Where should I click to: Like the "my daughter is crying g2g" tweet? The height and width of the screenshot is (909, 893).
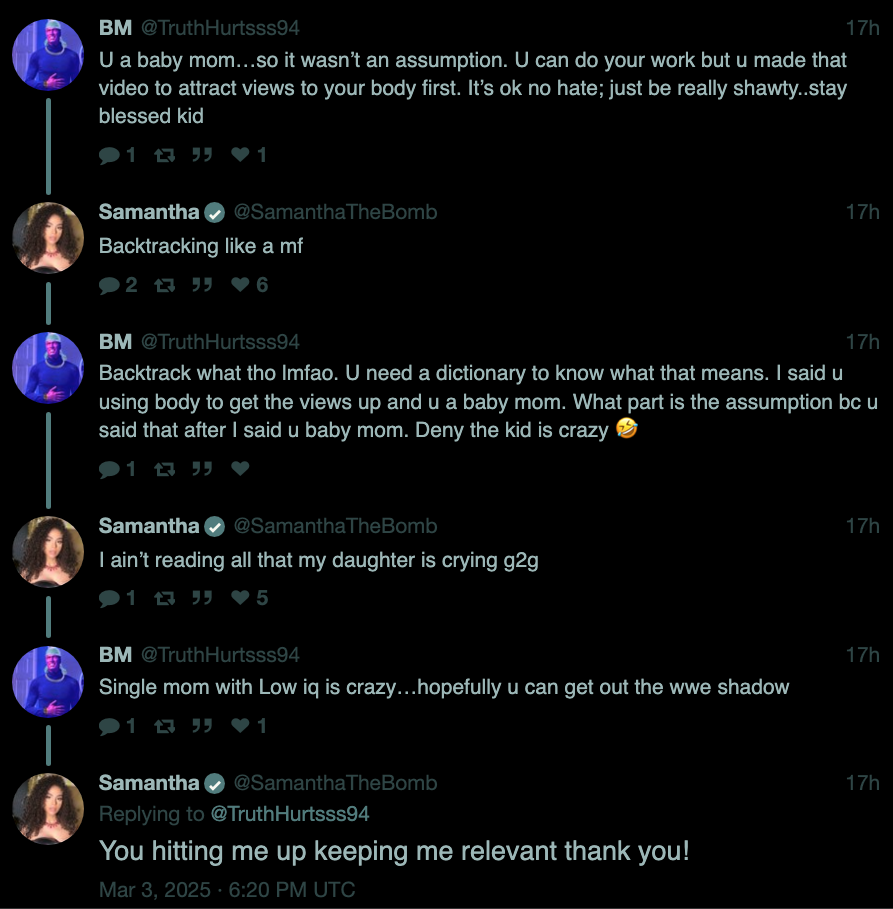tap(240, 598)
